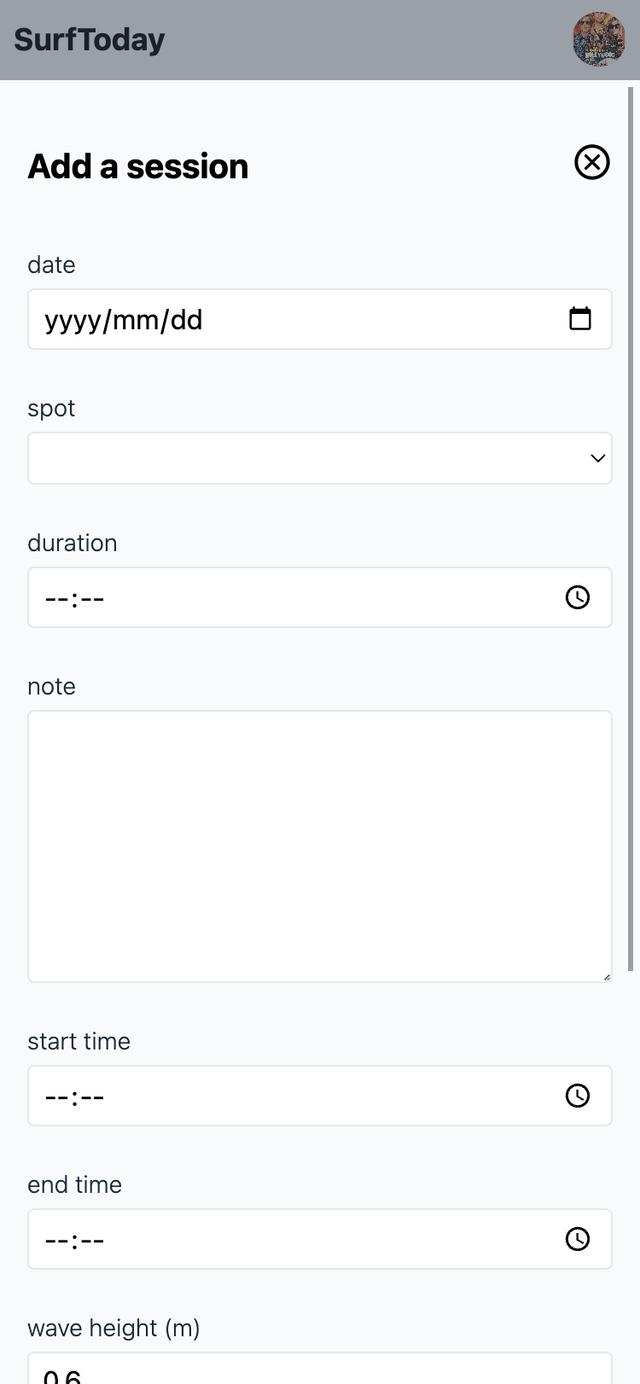640x1384 pixels.
Task: Click the clock icon in the start time field
Action: click(x=578, y=1095)
